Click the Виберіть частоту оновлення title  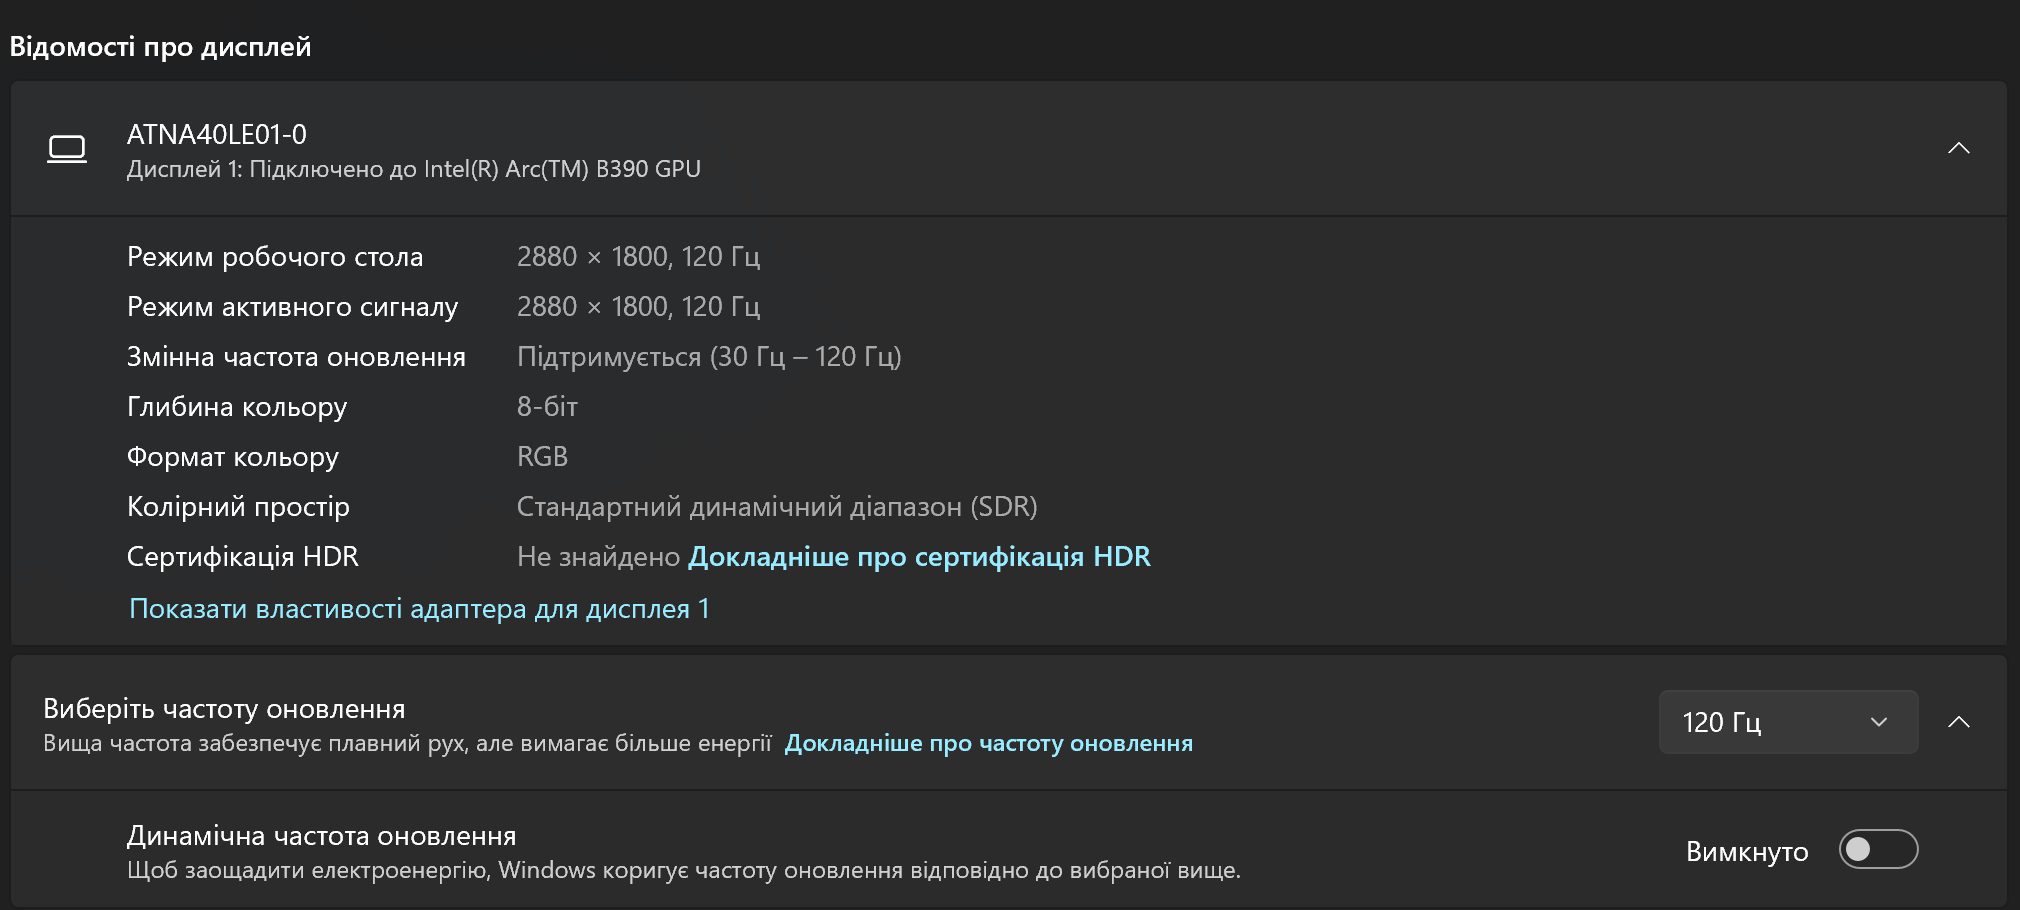(224, 709)
